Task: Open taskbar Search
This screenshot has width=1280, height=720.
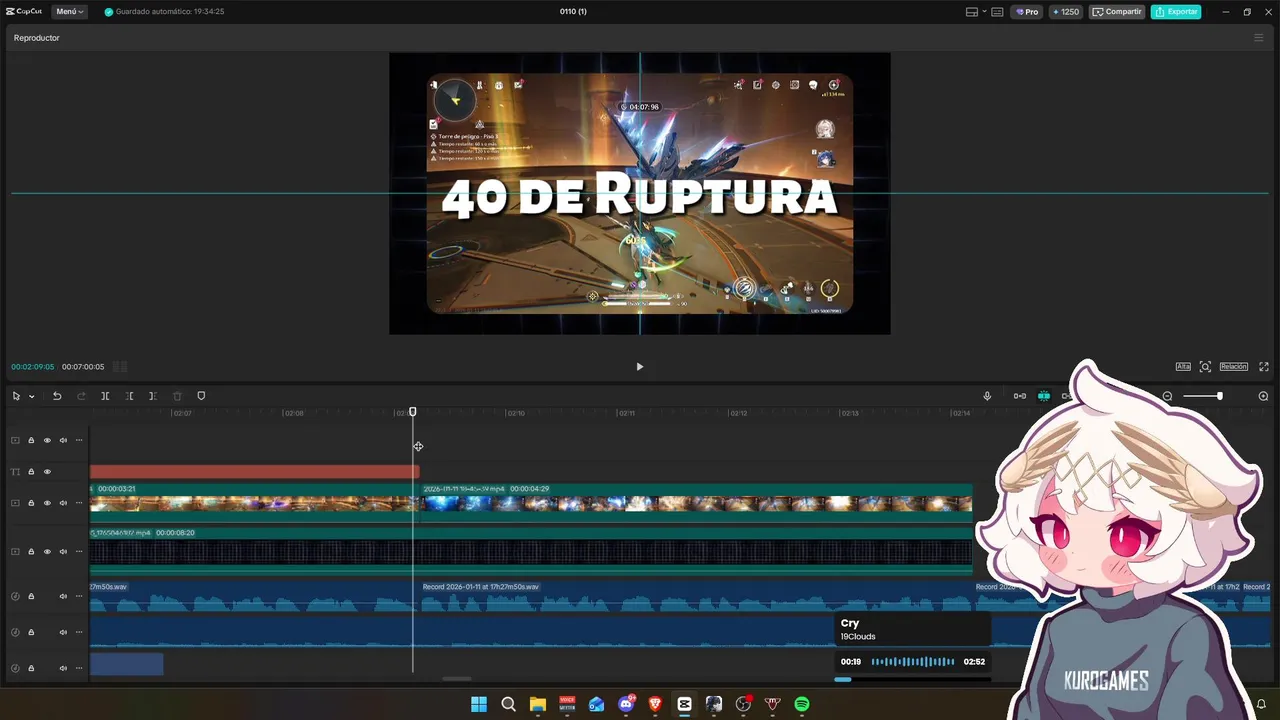Action: point(508,704)
